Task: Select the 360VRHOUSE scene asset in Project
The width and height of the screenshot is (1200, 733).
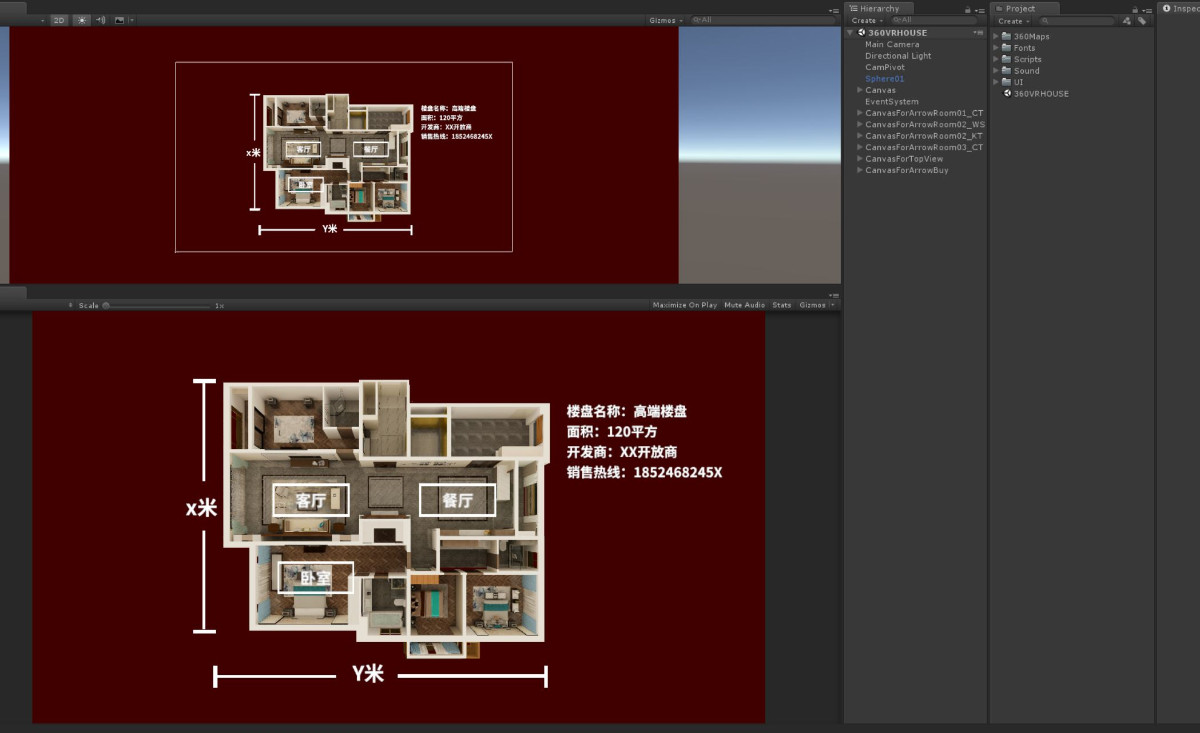Action: pyautogui.click(x=1040, y=94)
